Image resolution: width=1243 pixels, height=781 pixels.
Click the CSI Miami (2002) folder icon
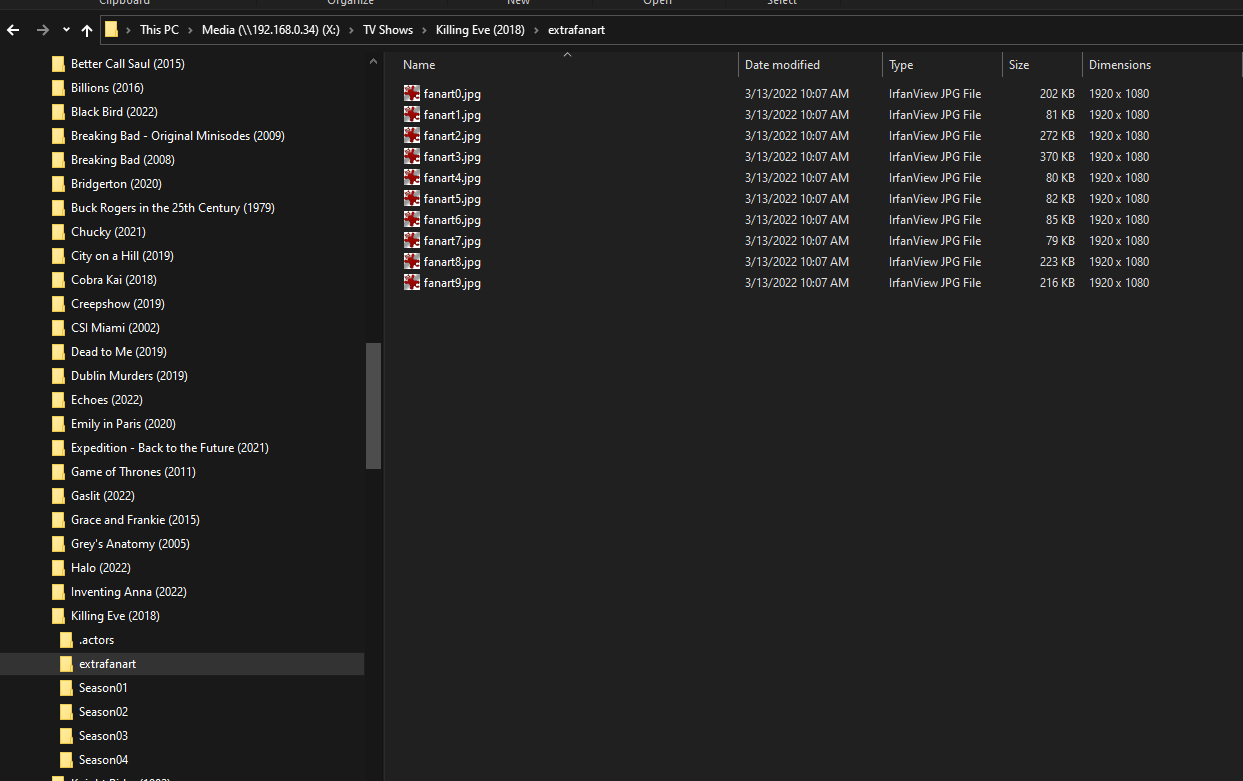pos(58,328)
